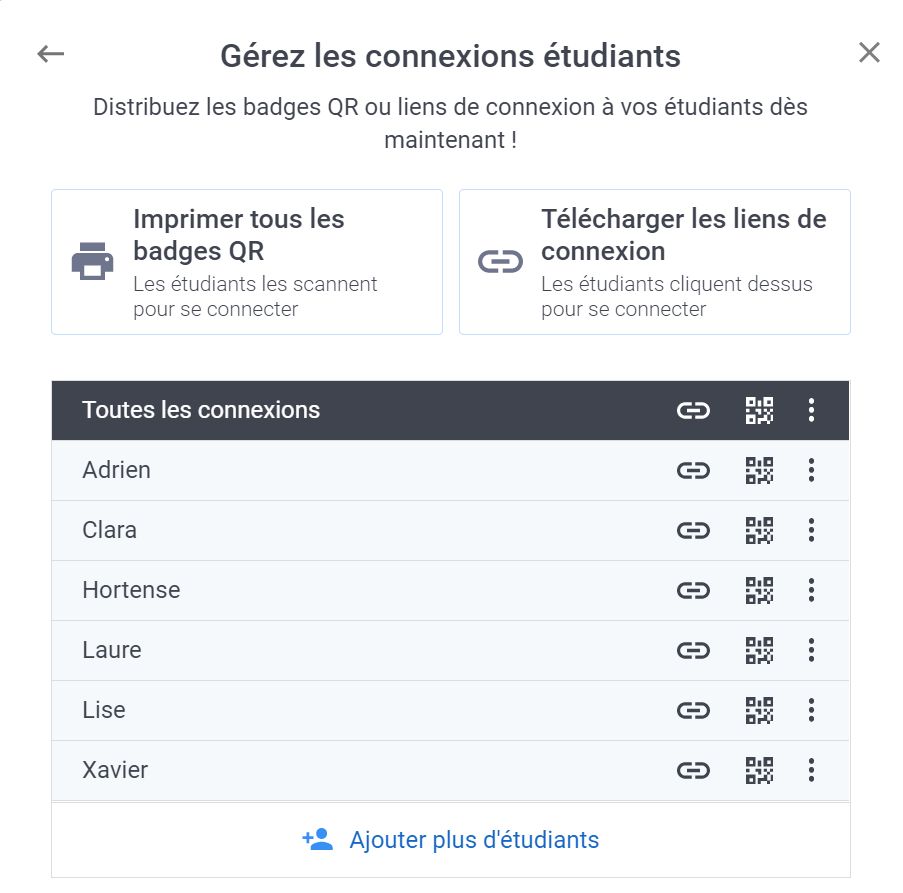
Task: Expand more options for all connections
Action: pyautogui.click(x=811, y=410)
